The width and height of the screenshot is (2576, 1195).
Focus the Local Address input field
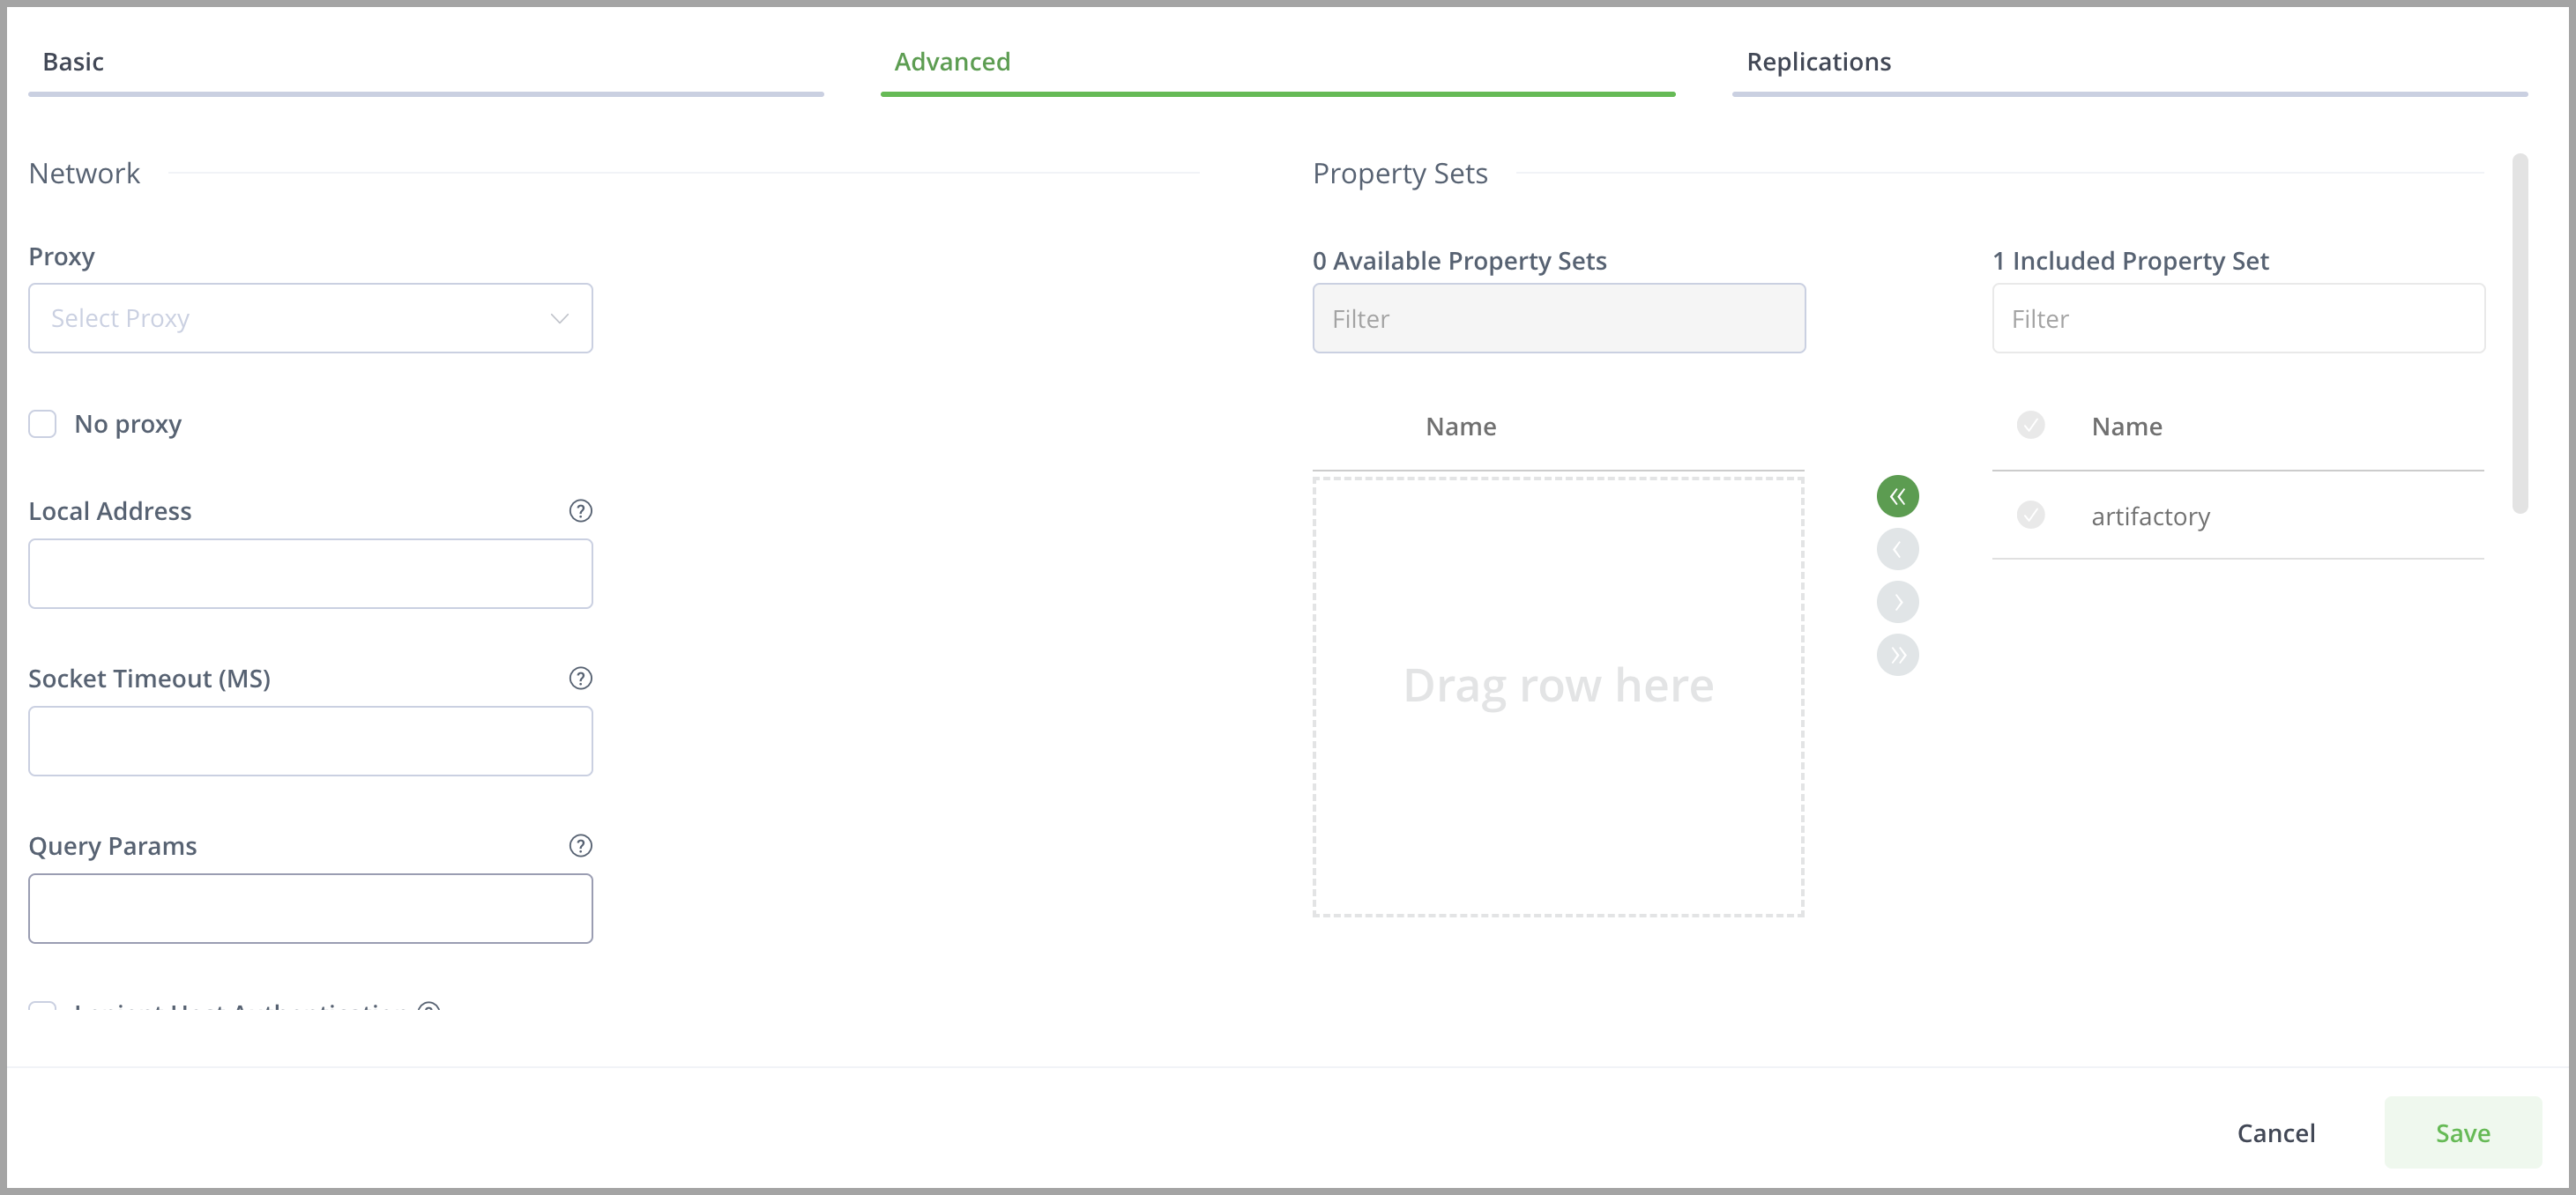[310, 574]
